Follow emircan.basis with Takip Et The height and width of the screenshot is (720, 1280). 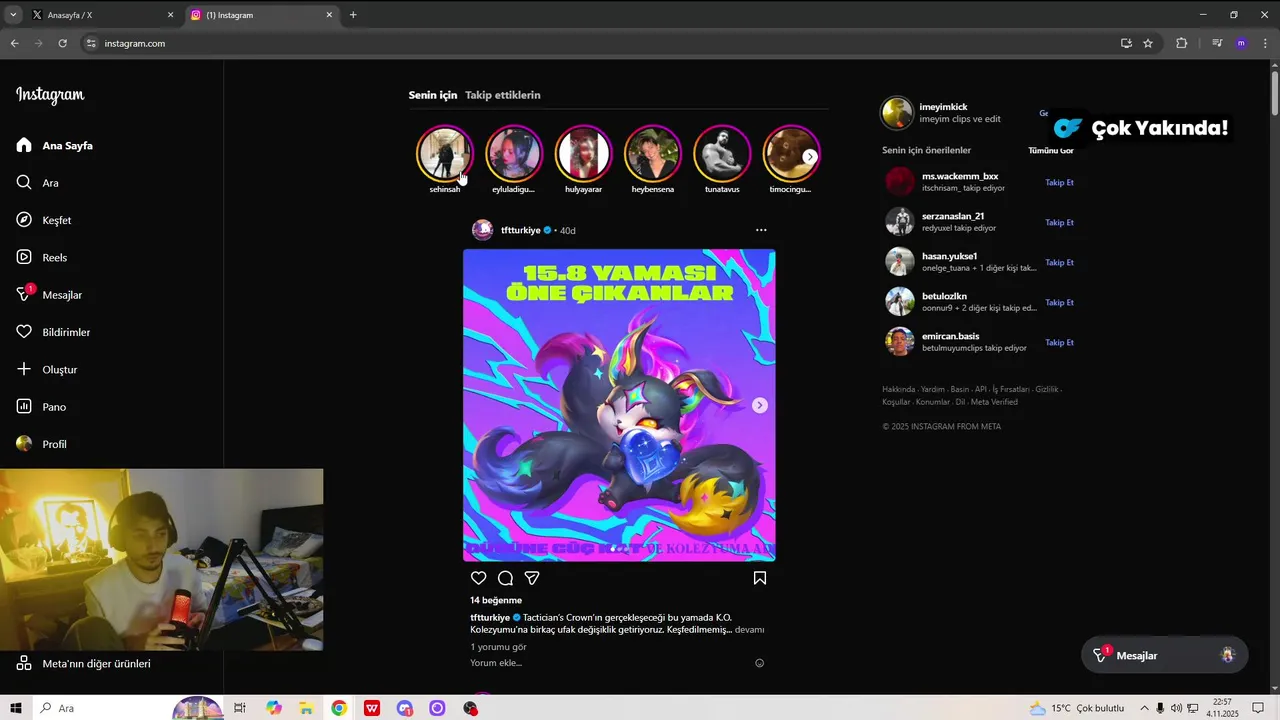[1059, 343]
